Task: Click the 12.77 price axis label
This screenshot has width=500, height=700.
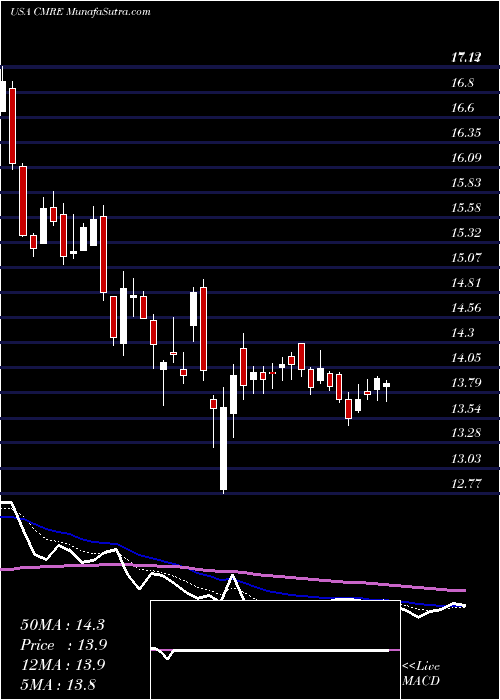Action: [x=466, y=484]
